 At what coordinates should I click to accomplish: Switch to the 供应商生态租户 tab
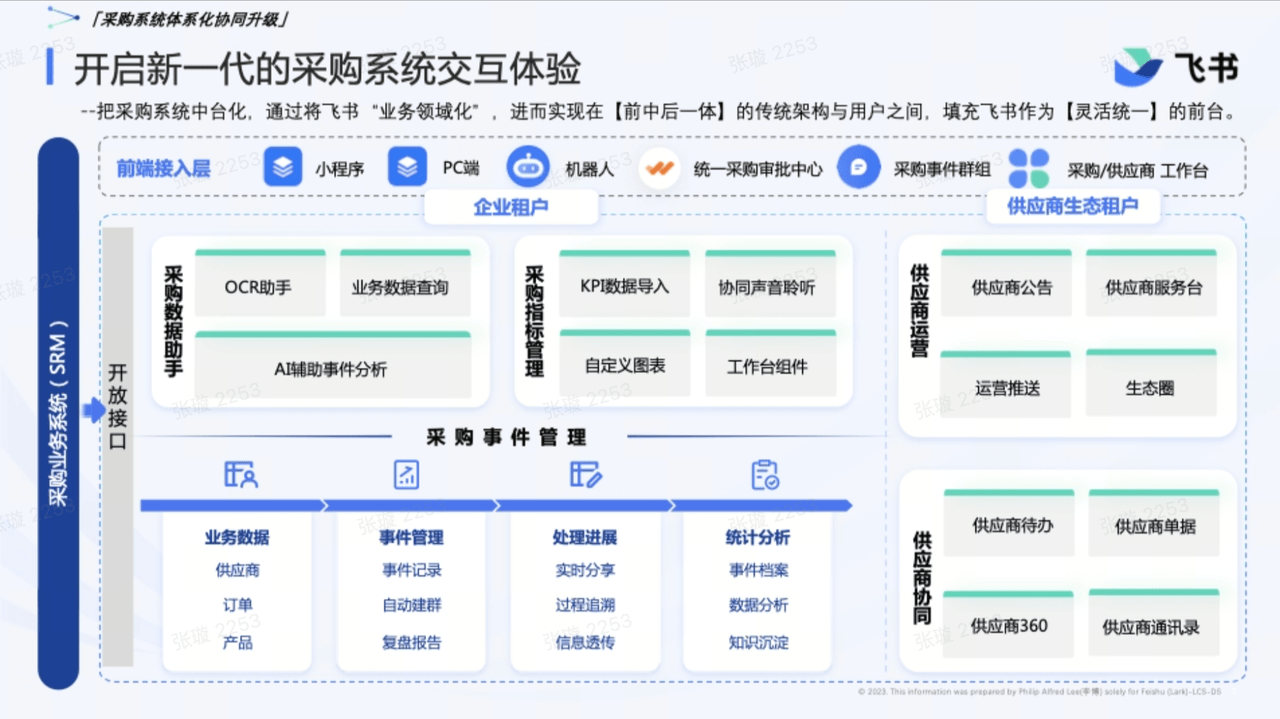(x=1072, y=207)
